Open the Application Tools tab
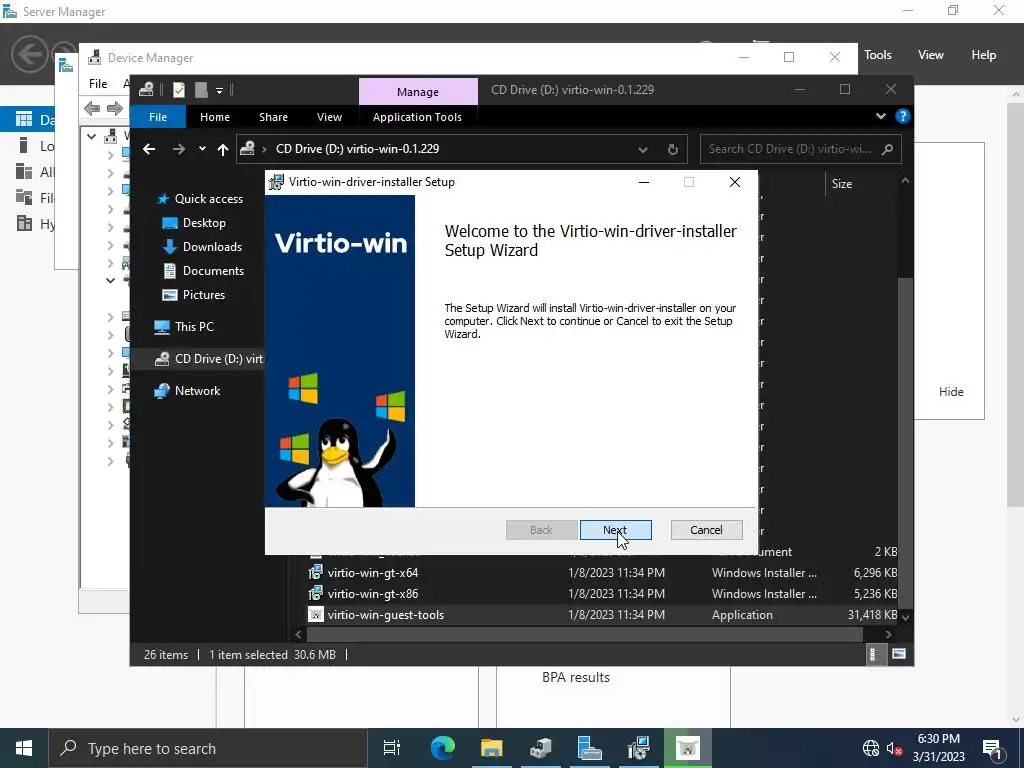 tap(417, 117)
